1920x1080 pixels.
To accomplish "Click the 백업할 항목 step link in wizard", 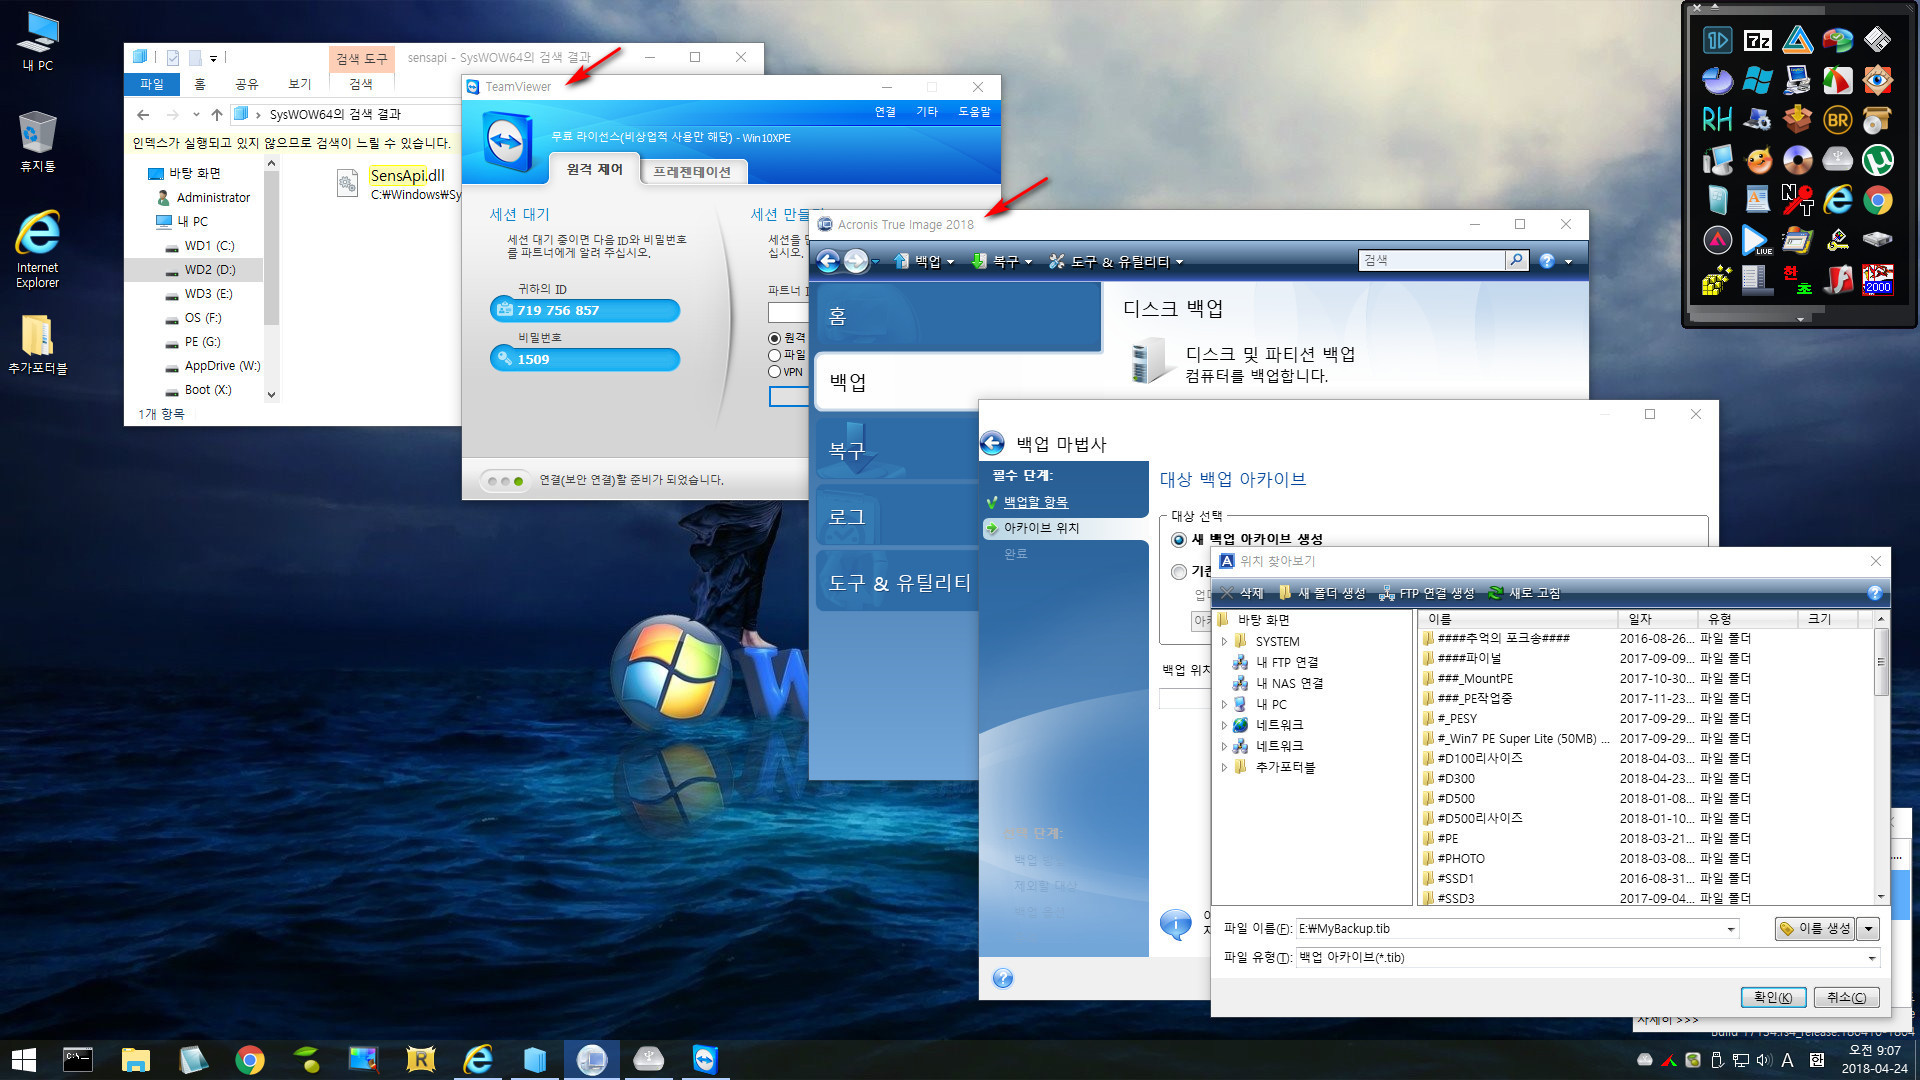I will click(x=1035, y=502).
